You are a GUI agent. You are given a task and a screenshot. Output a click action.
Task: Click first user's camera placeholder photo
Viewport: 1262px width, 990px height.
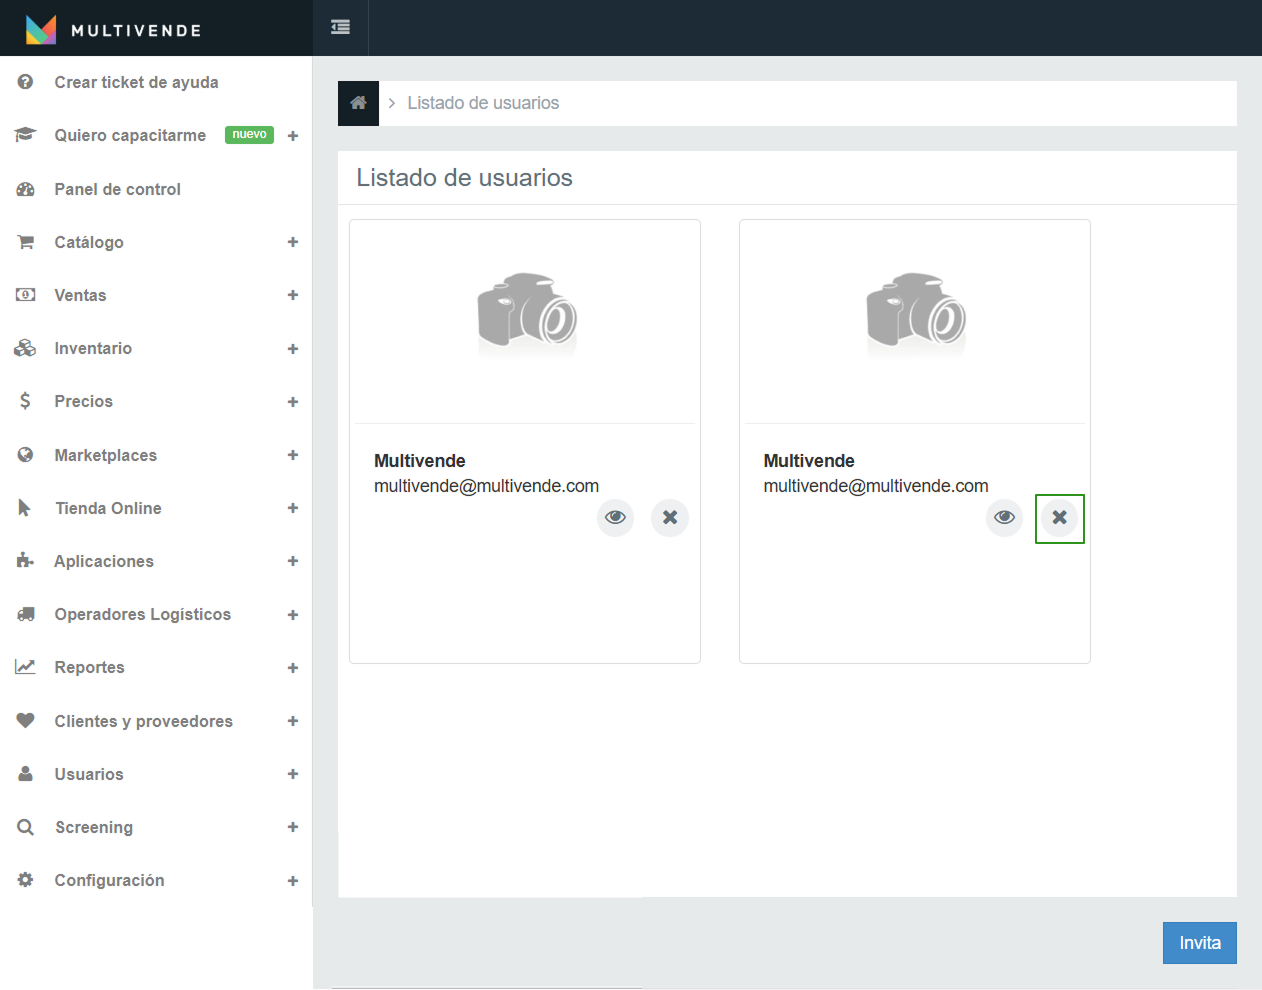pos(527,314)
